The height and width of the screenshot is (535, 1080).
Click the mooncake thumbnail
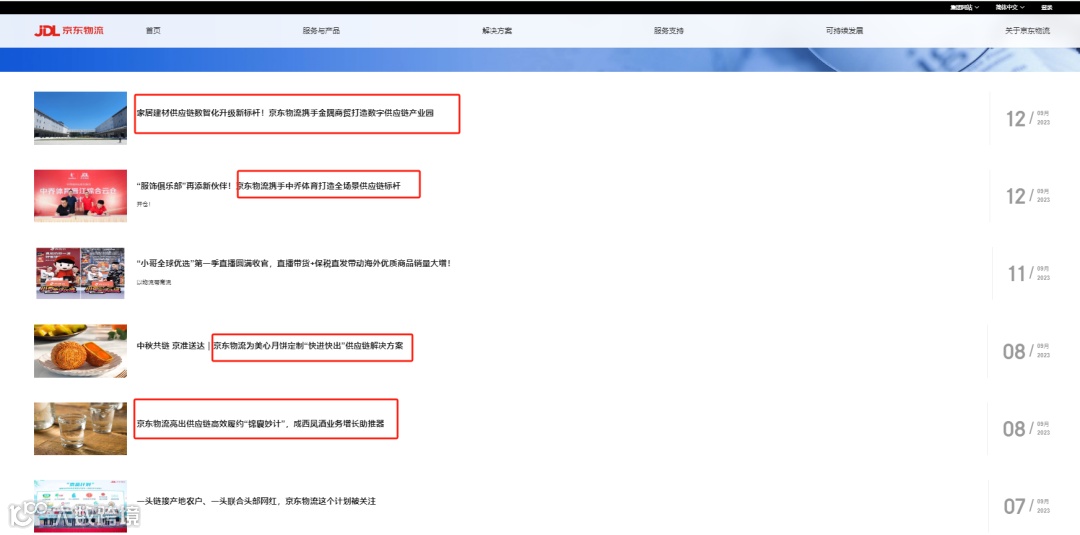click(81, 351)
